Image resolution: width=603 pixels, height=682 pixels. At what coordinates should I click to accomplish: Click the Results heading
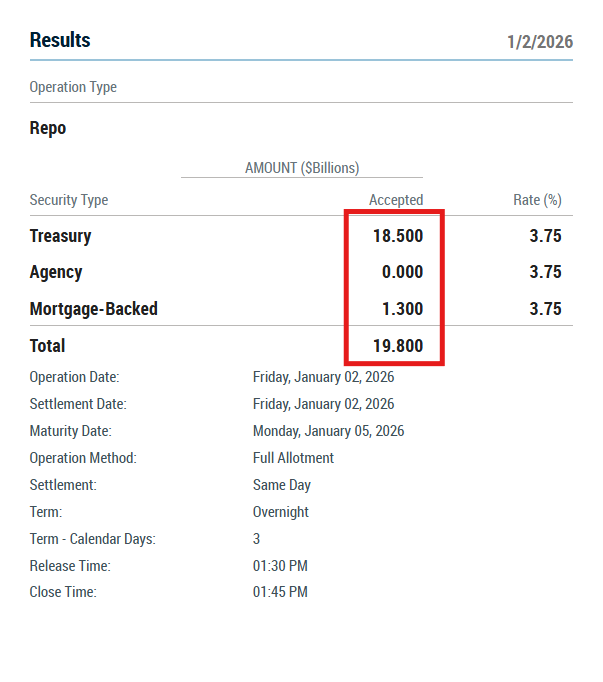tap(60, 41)
